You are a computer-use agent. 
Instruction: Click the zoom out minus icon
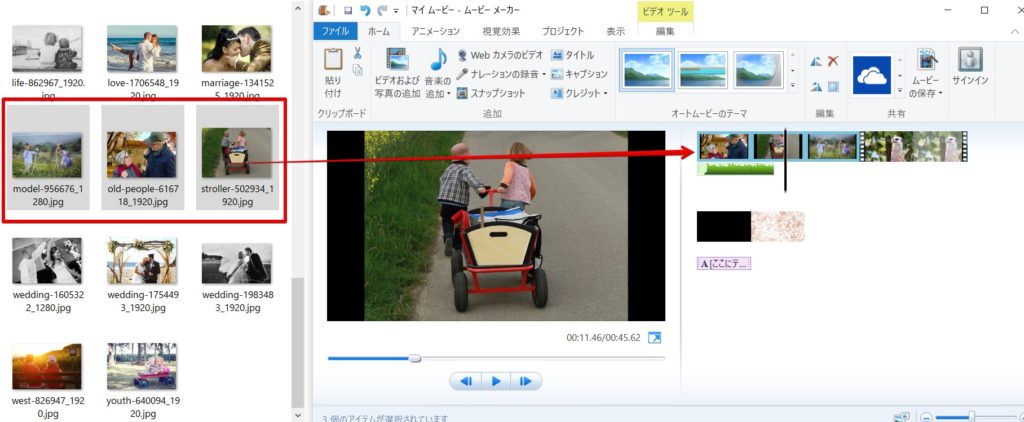[x=927, y=417]
